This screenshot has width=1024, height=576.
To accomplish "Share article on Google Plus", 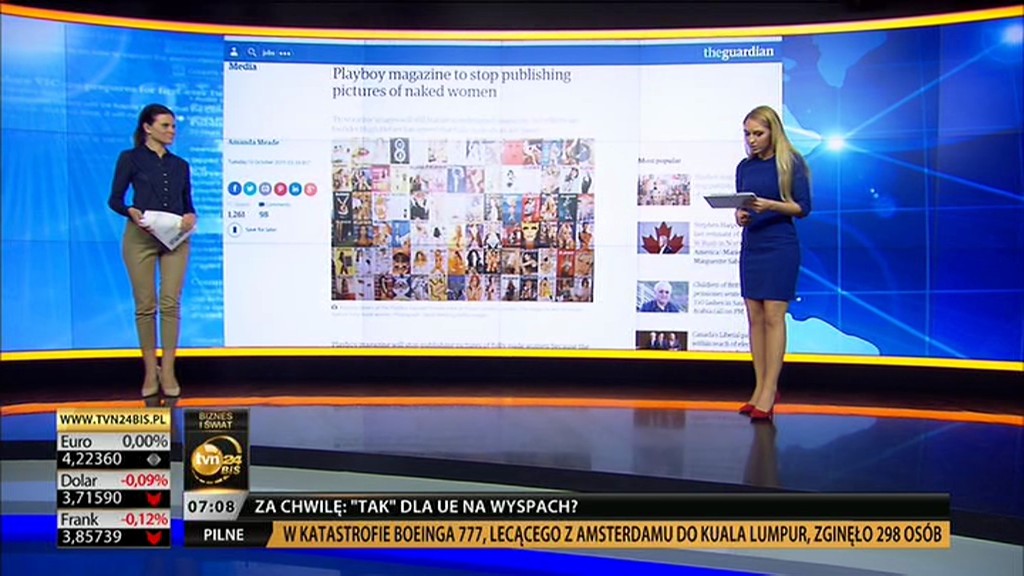I will [x=310, y=189].
